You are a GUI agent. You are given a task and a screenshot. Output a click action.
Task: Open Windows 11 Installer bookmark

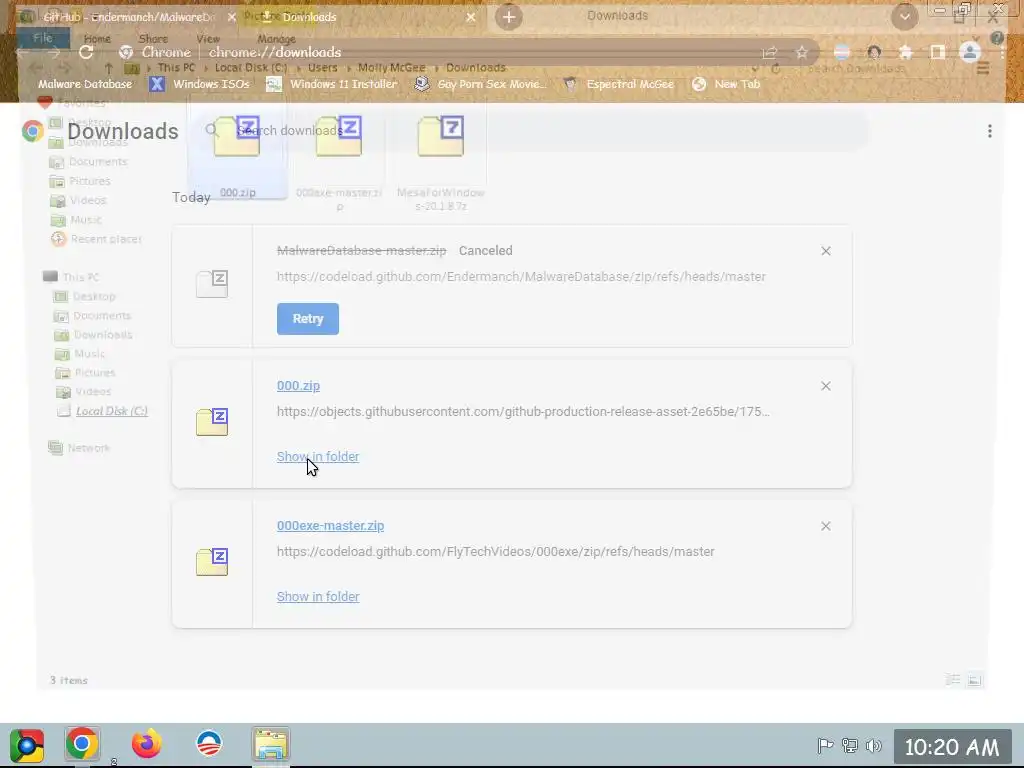332,84
